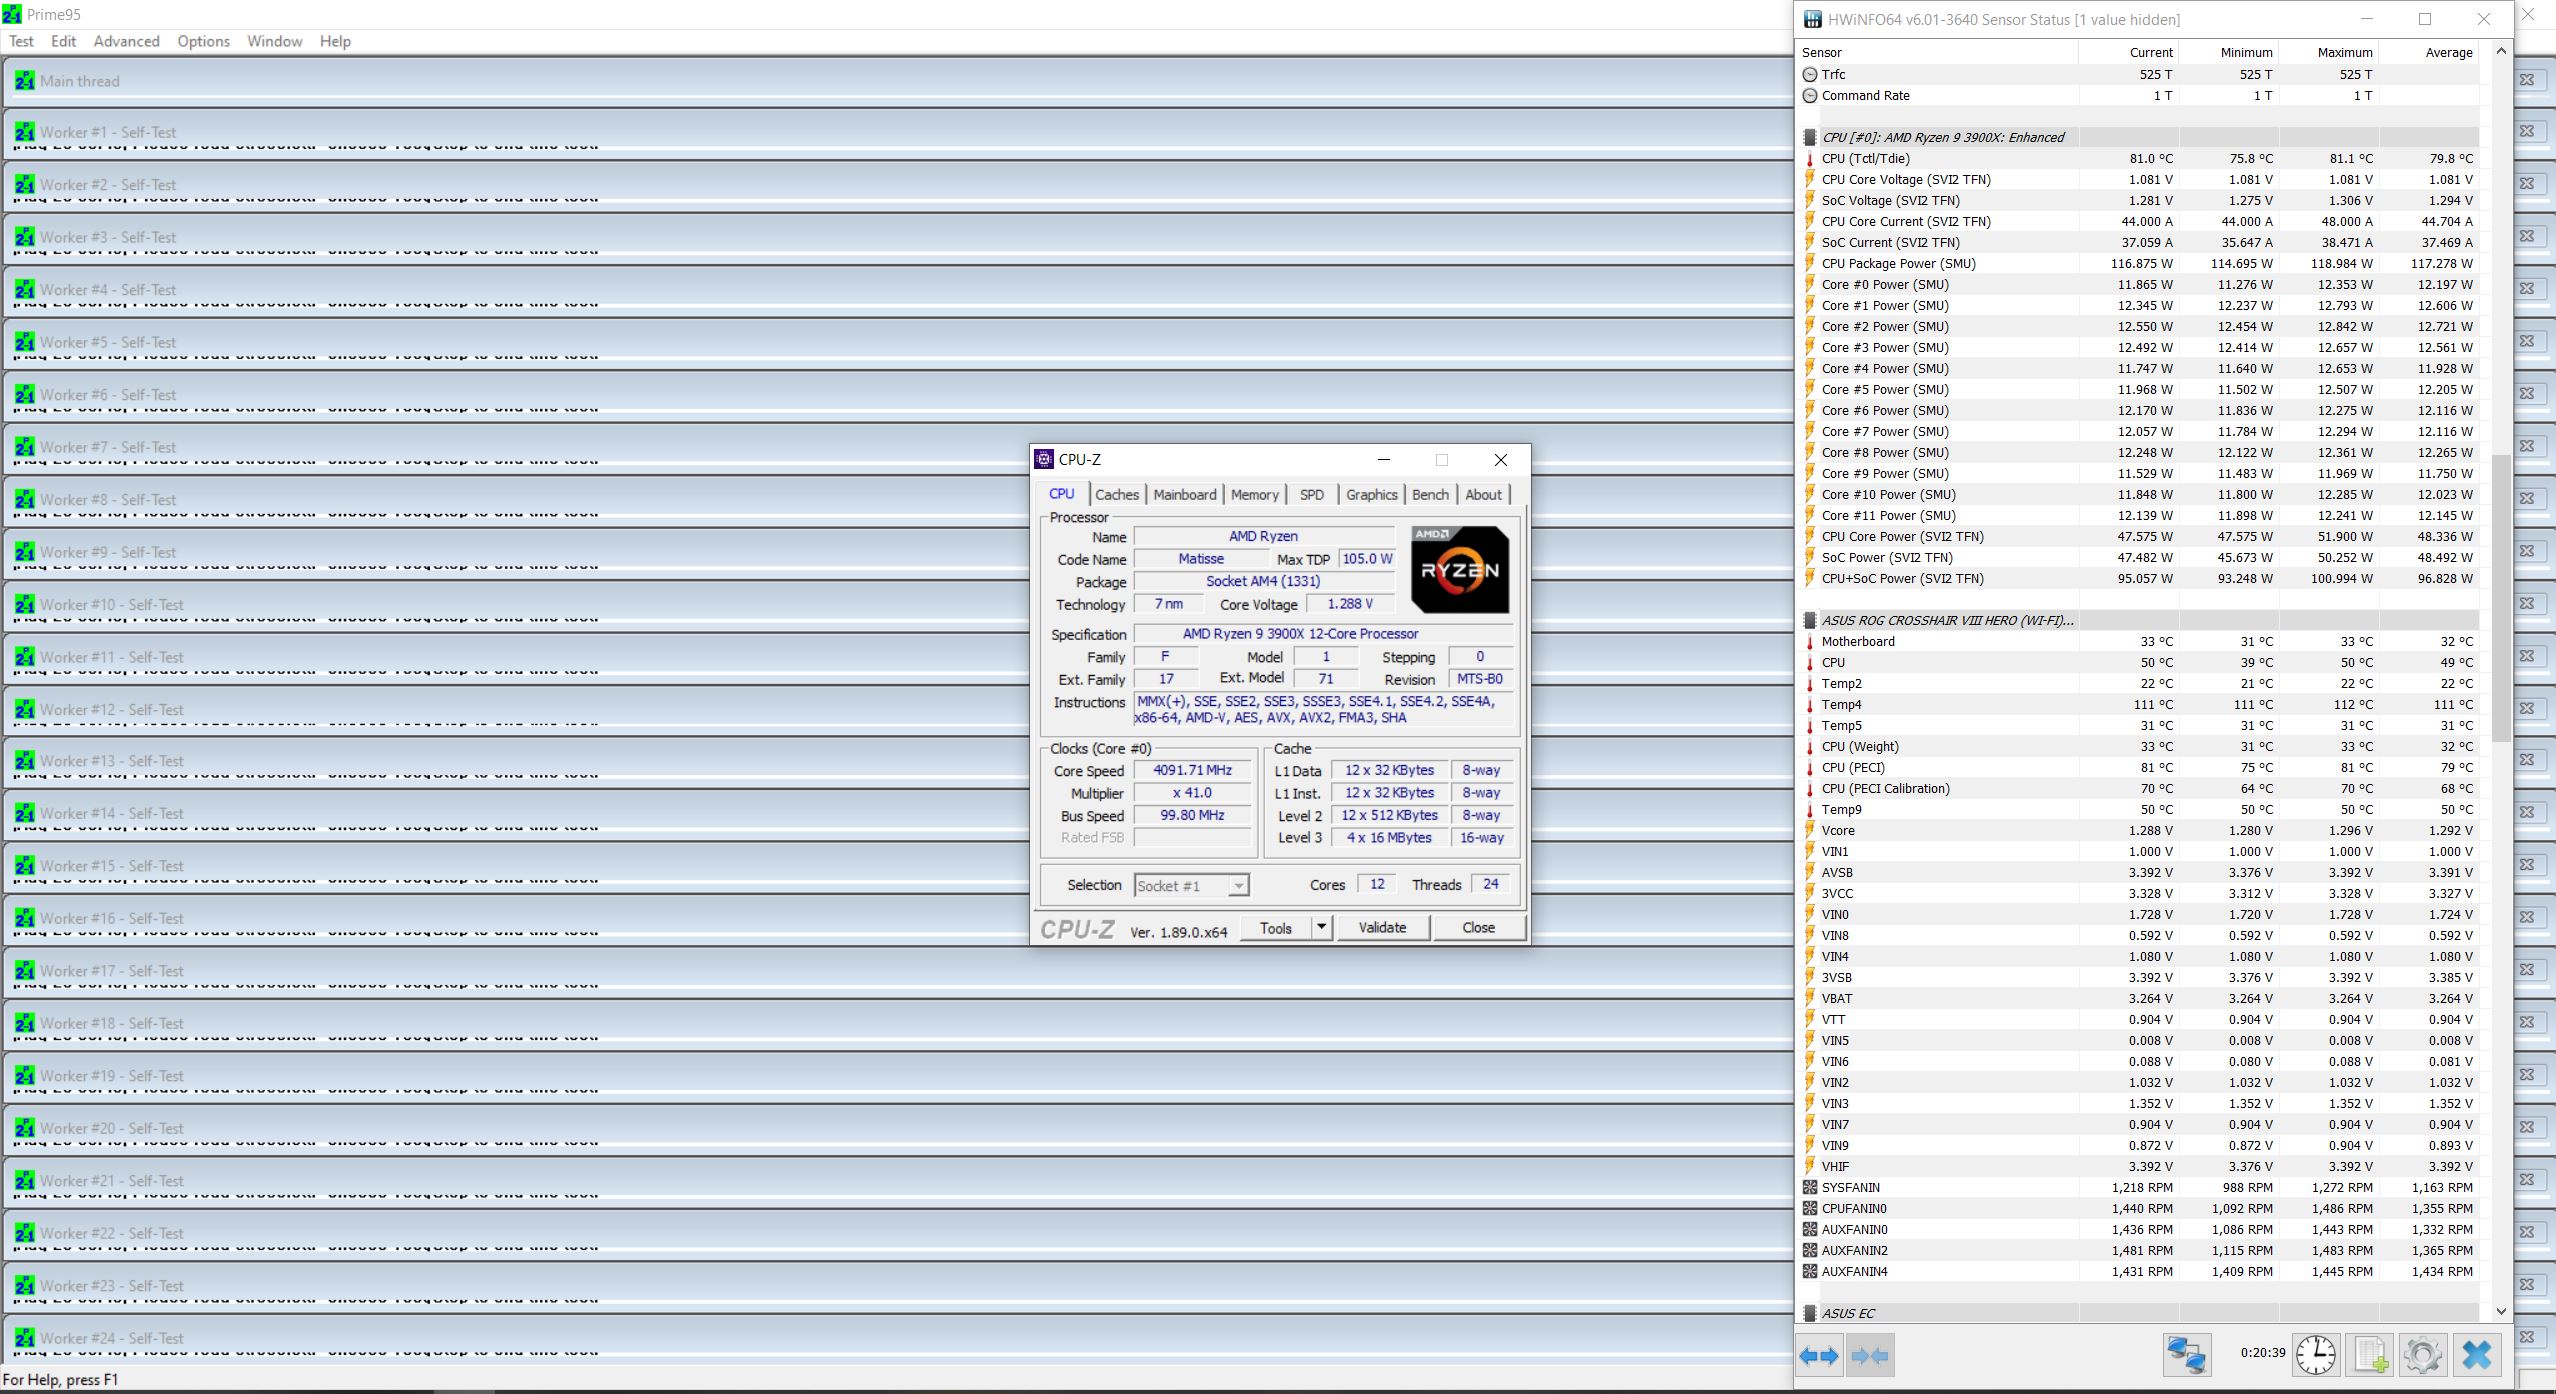Click the Ryzen logo in CPU-Z
The image size is (2556, 1394).
click(1460, 570)
